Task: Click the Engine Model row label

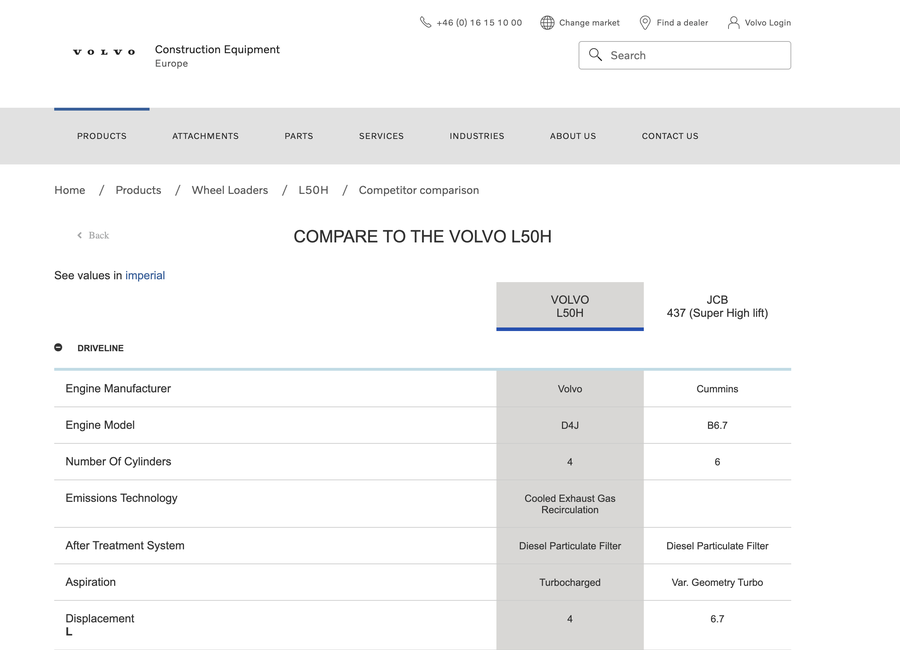Action: pos(100,425)
